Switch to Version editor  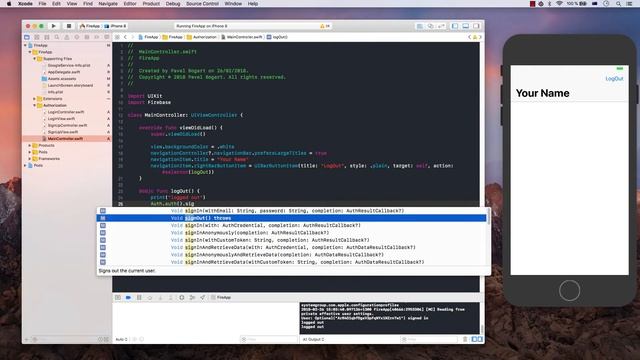click(x=441, y=26)
